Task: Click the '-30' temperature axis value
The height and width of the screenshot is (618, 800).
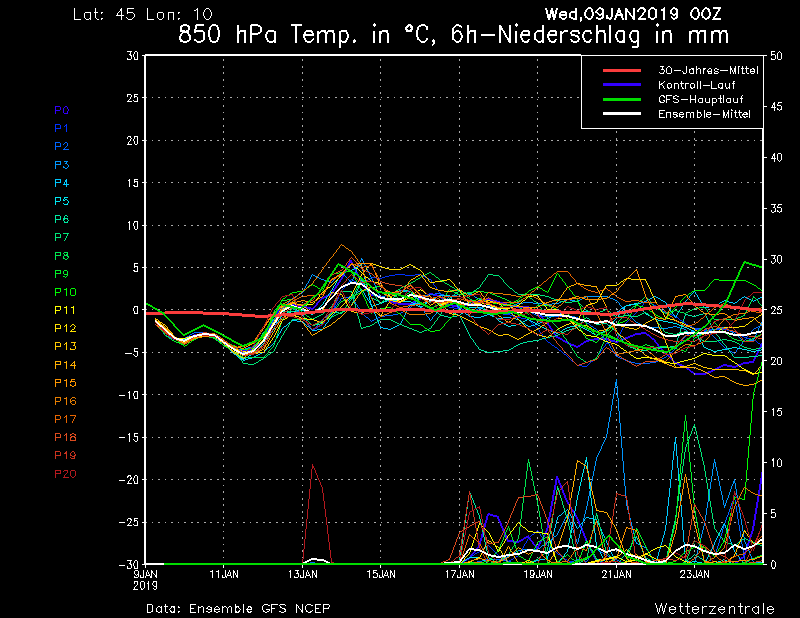Action: click(x=129, y=565)
